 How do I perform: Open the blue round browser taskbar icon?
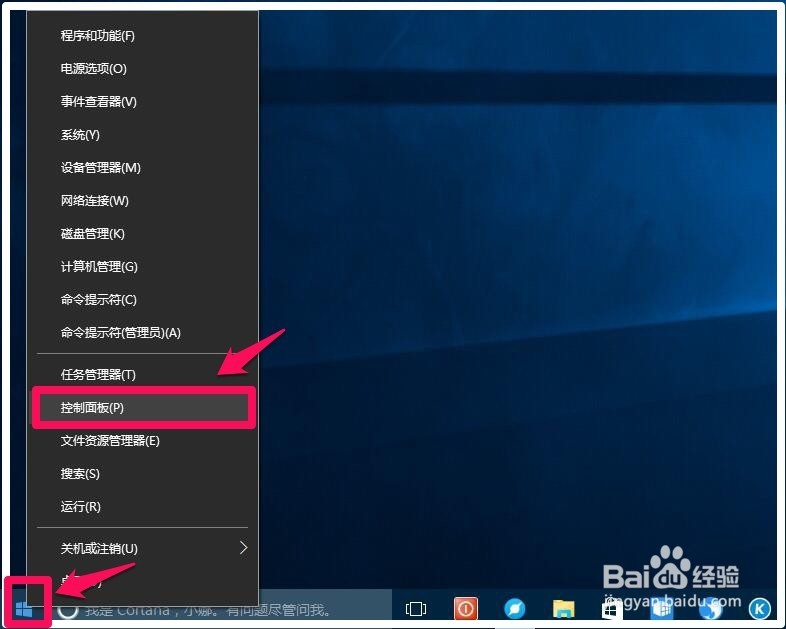click(514, 609)
